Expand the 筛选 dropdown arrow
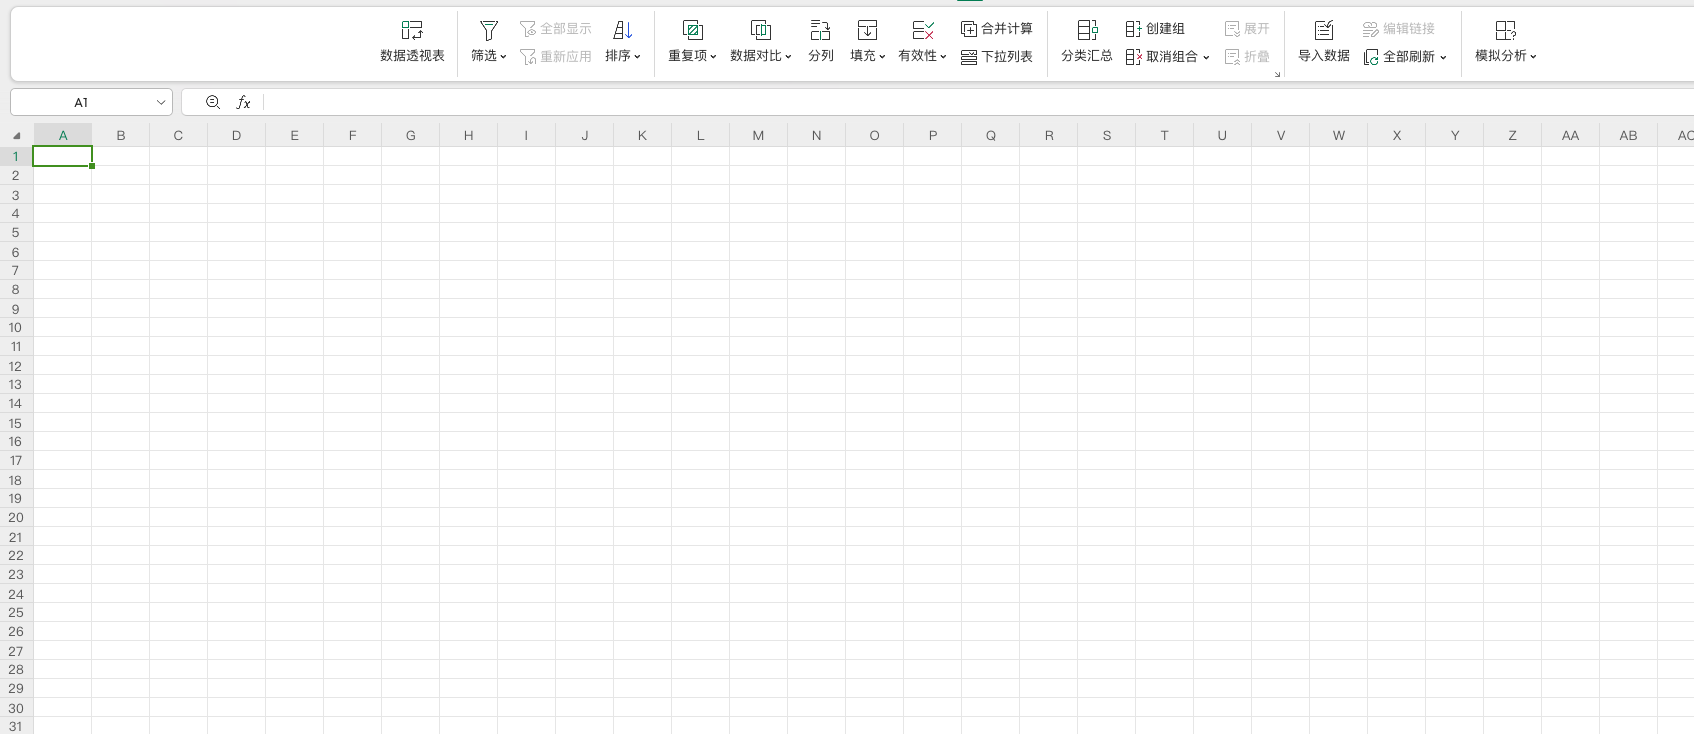The height and width of the screenshot is (734, 1694). 503,56
